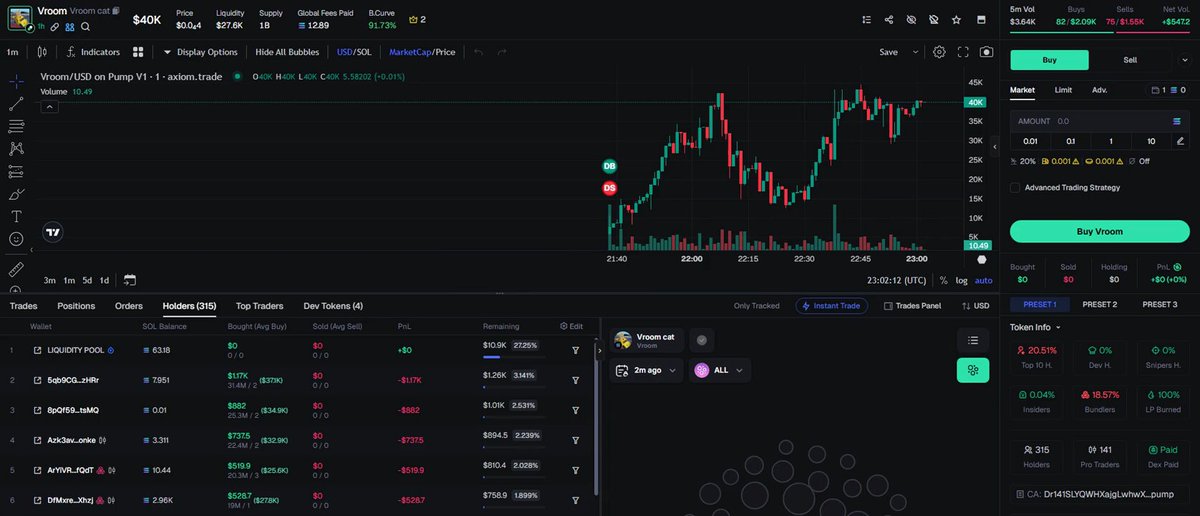The height and width of the screenshot is (516, 1200).
Task: Select the ruler measure tool
Action: [16, 269]
